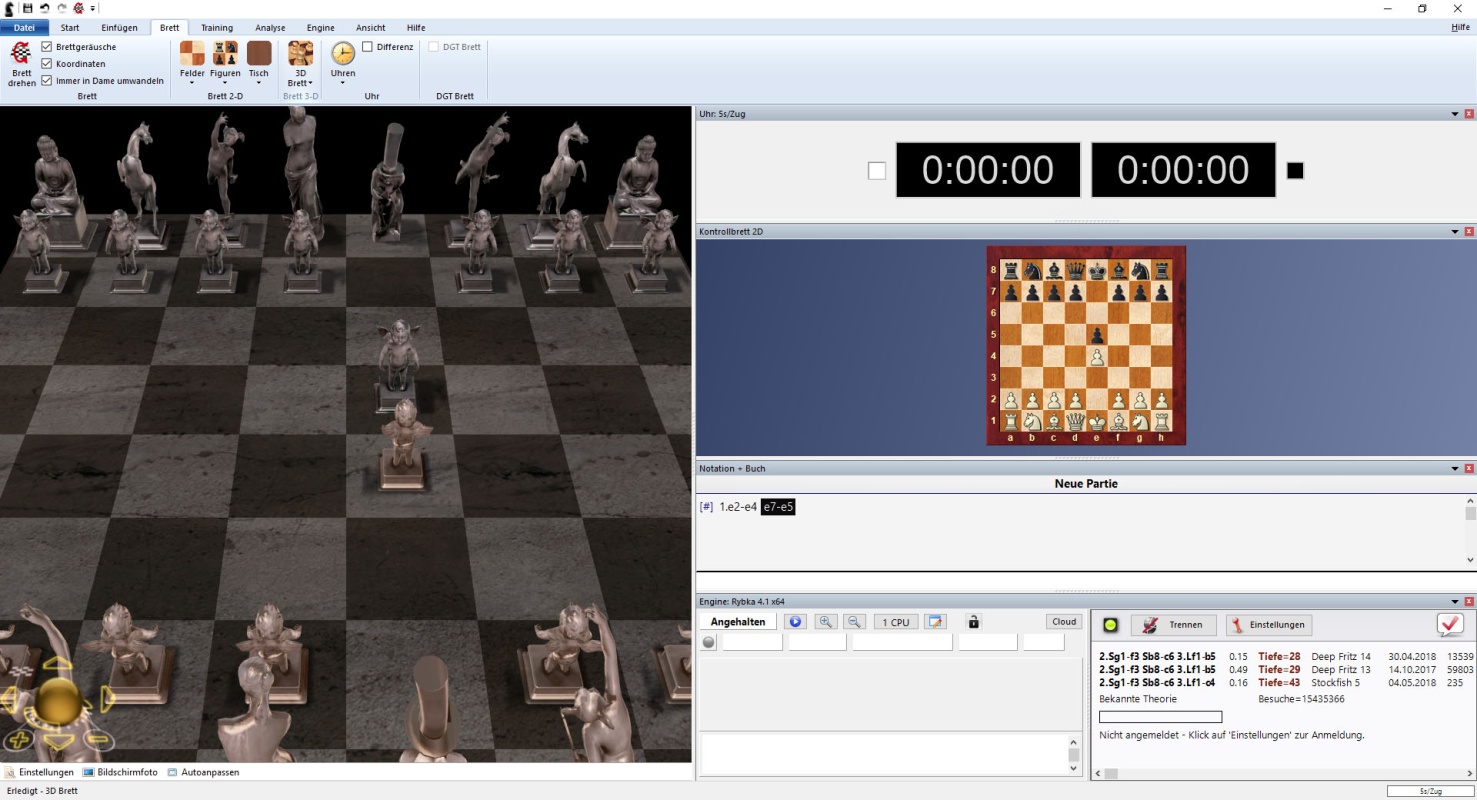The width and height of the screenshot is (1477, 800).
Task: Click the engine notes/edit icon next to 1 CPU
Action: [935, 622]
